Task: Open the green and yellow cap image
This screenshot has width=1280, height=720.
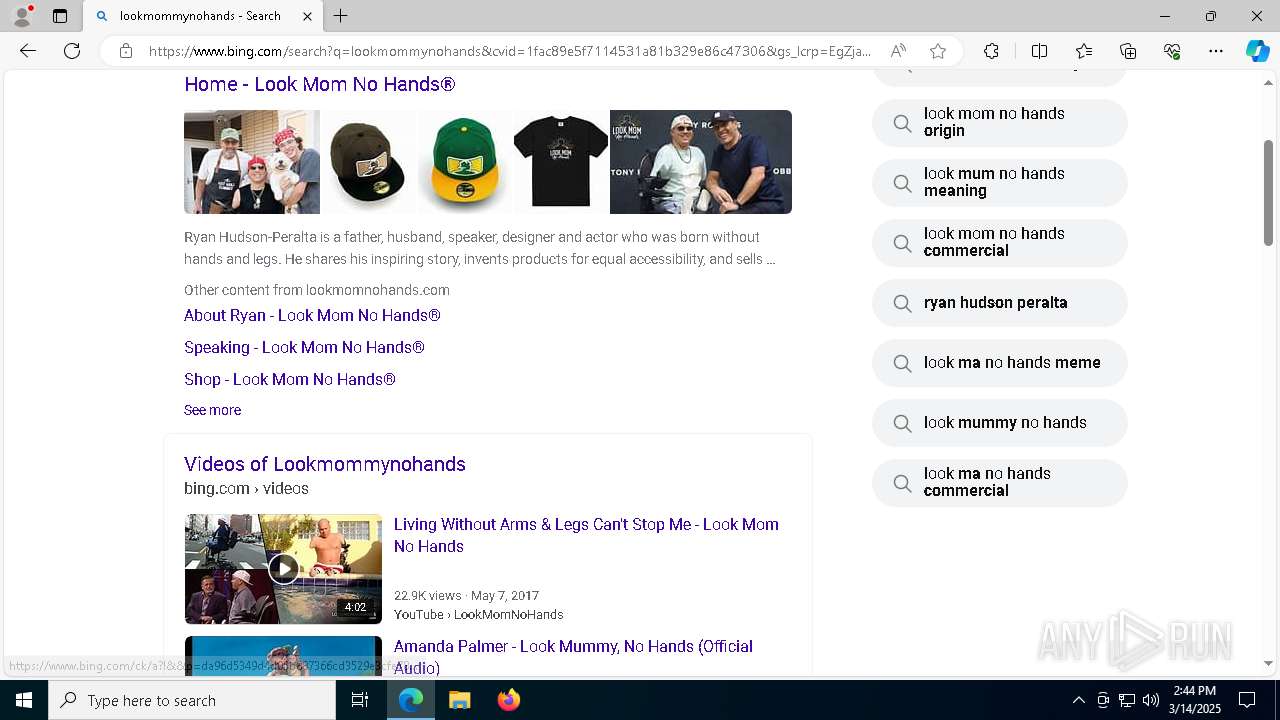Action: (463, 162)
